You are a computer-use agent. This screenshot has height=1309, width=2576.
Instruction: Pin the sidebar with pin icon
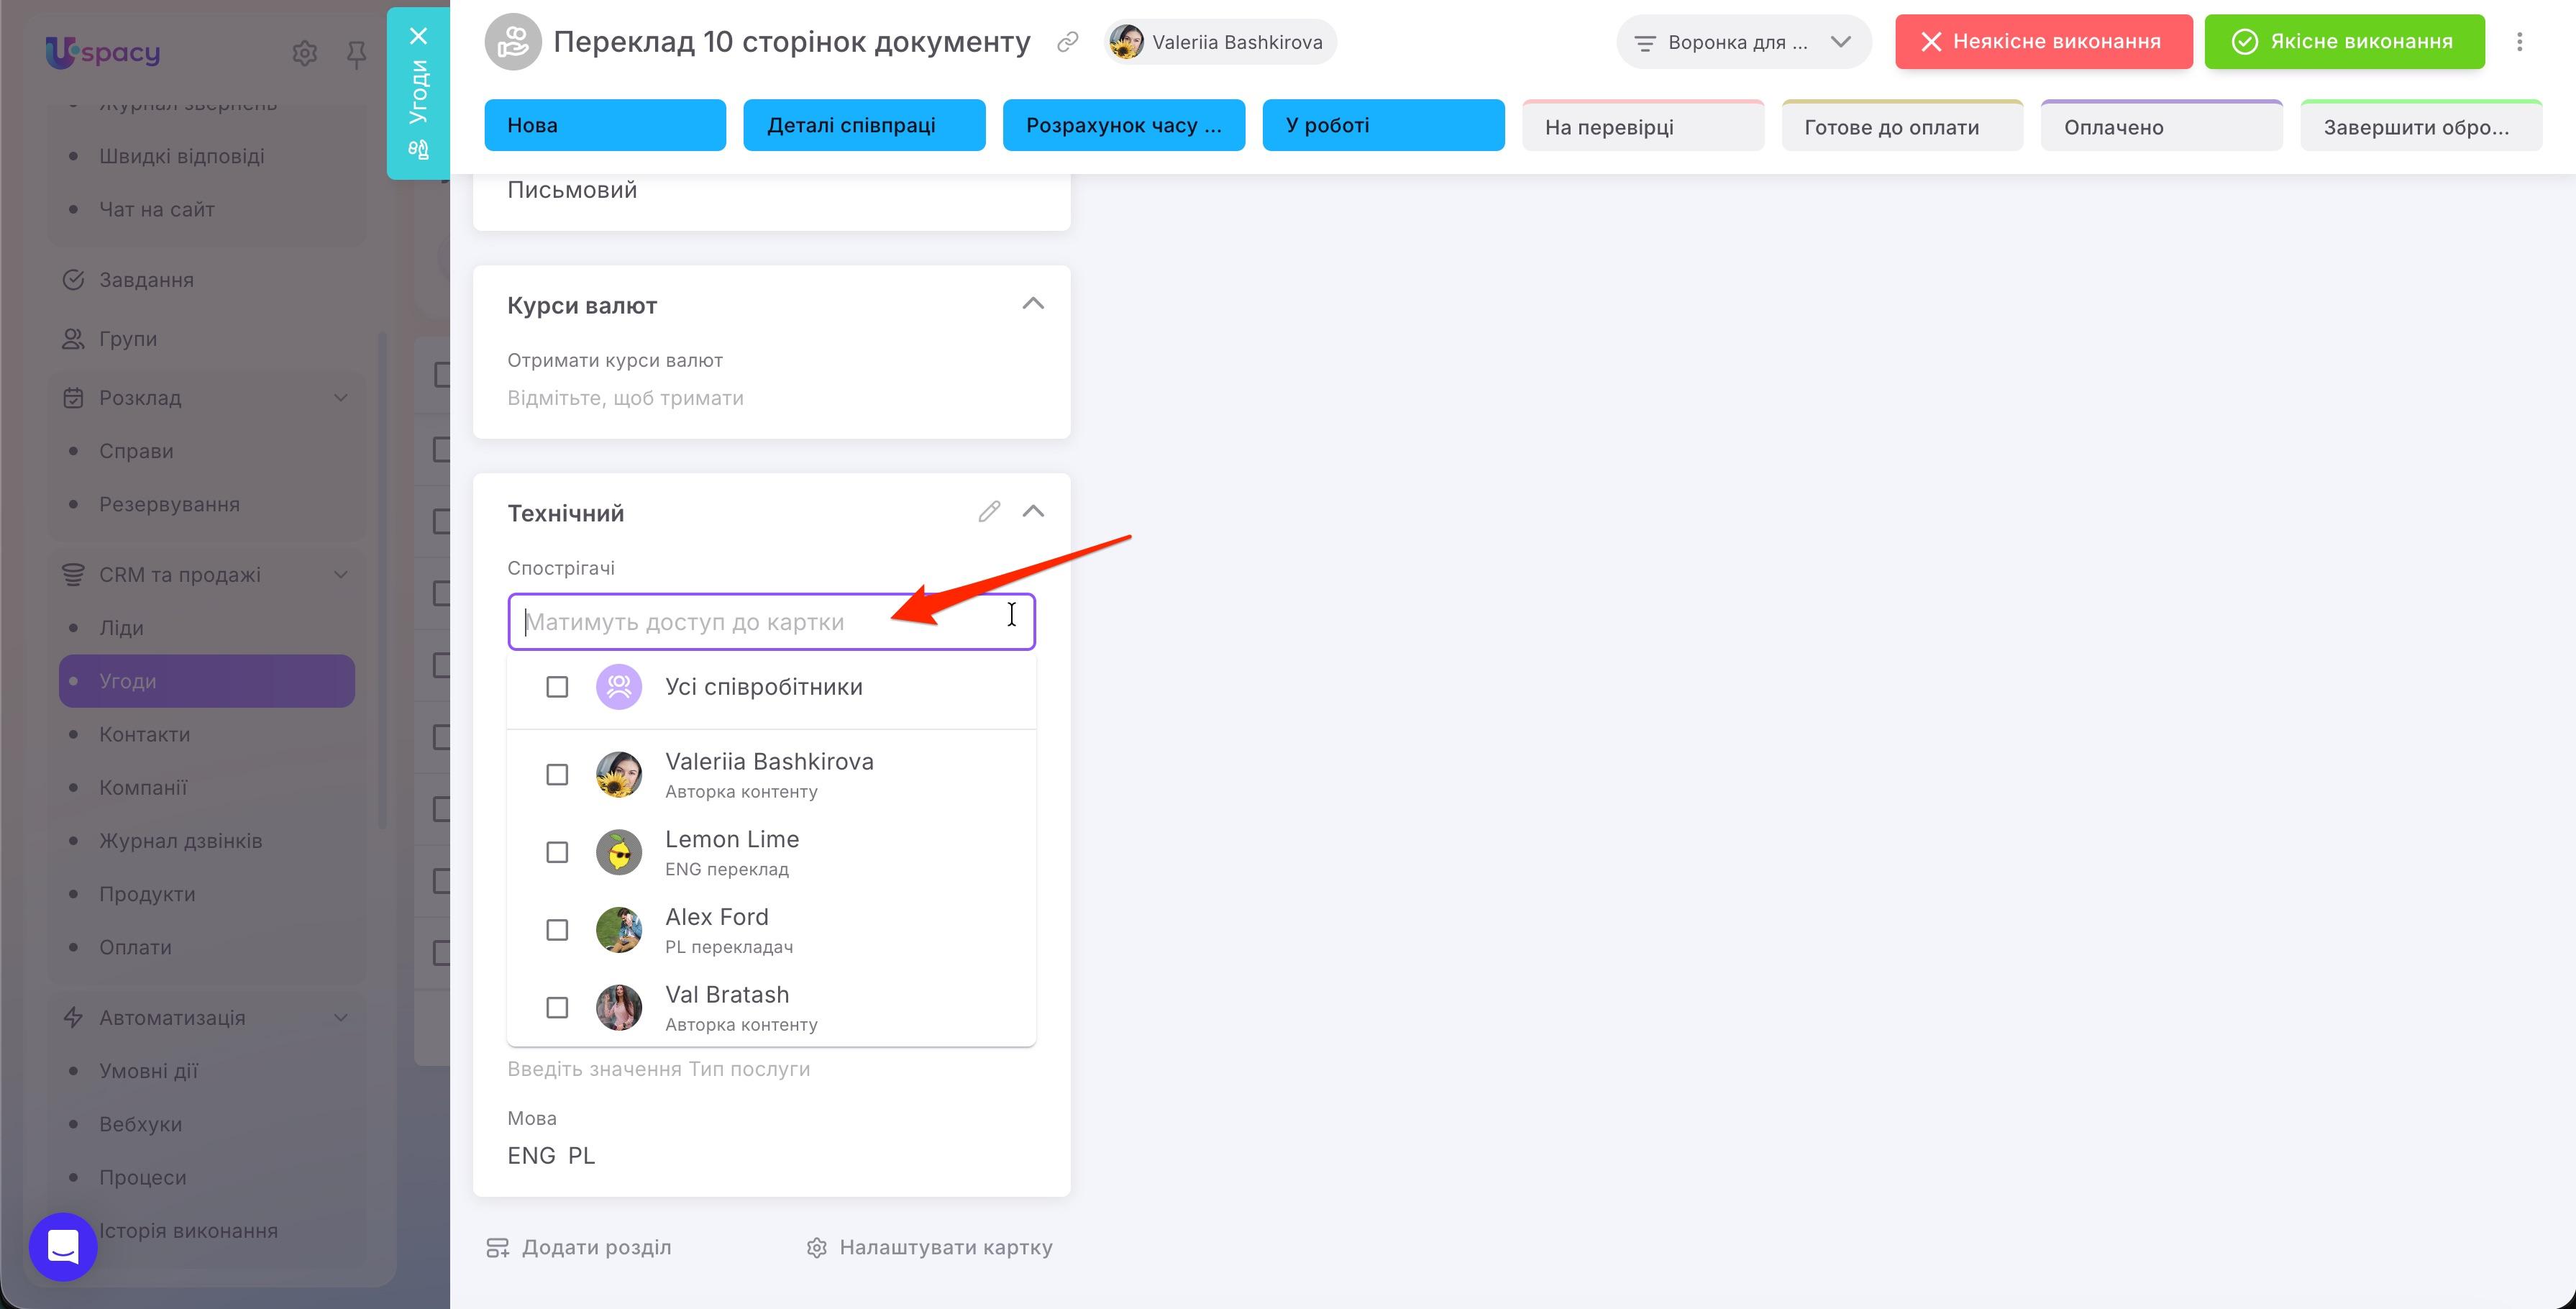tap(356, 54)
